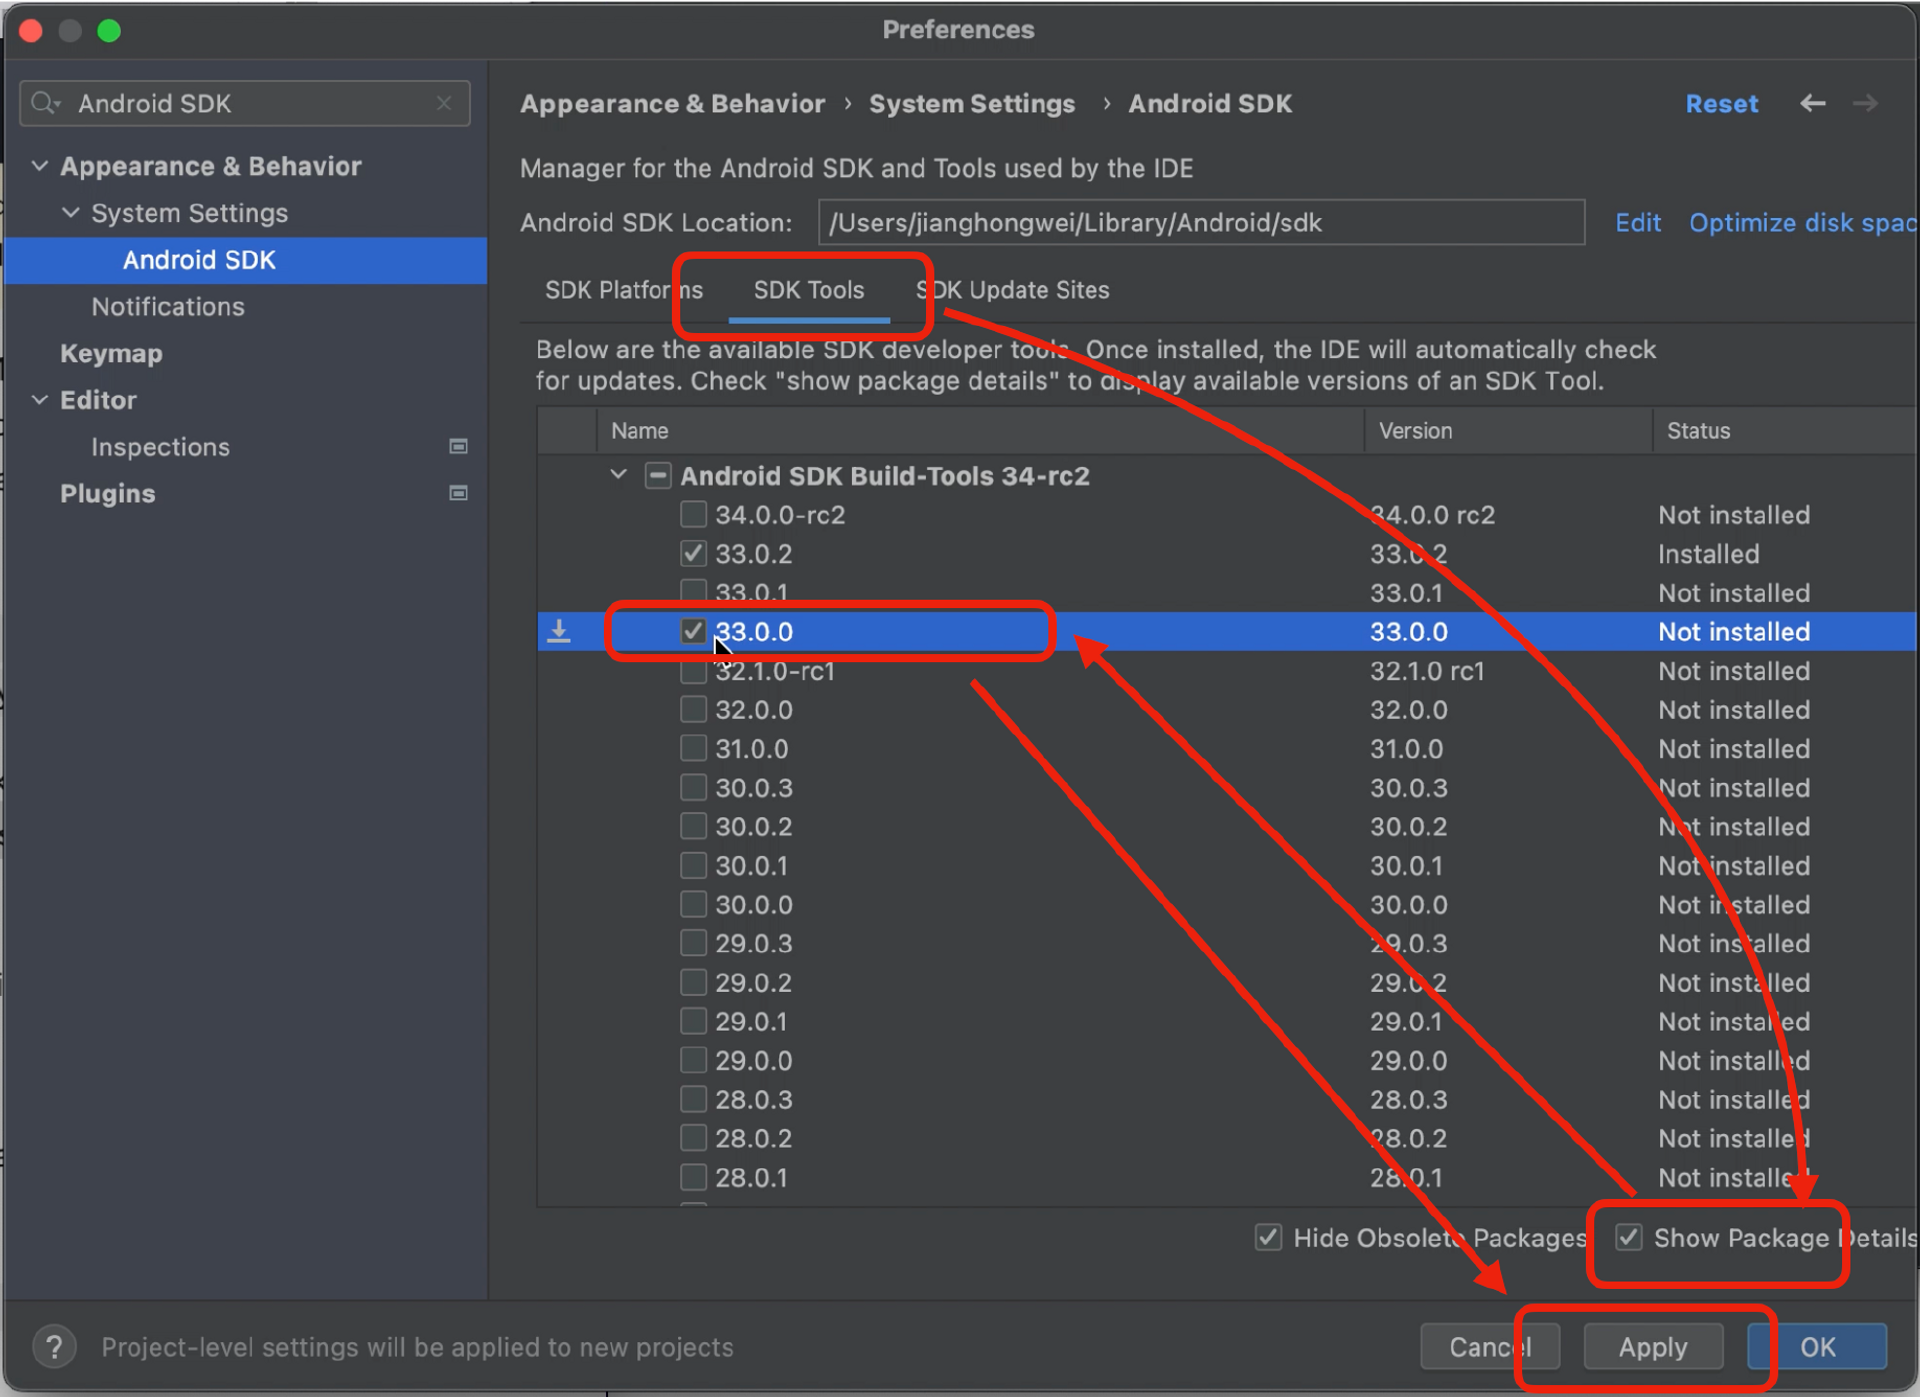Click Optimize disk space link
The image size is (1920, 1397).
[1802, 222]
